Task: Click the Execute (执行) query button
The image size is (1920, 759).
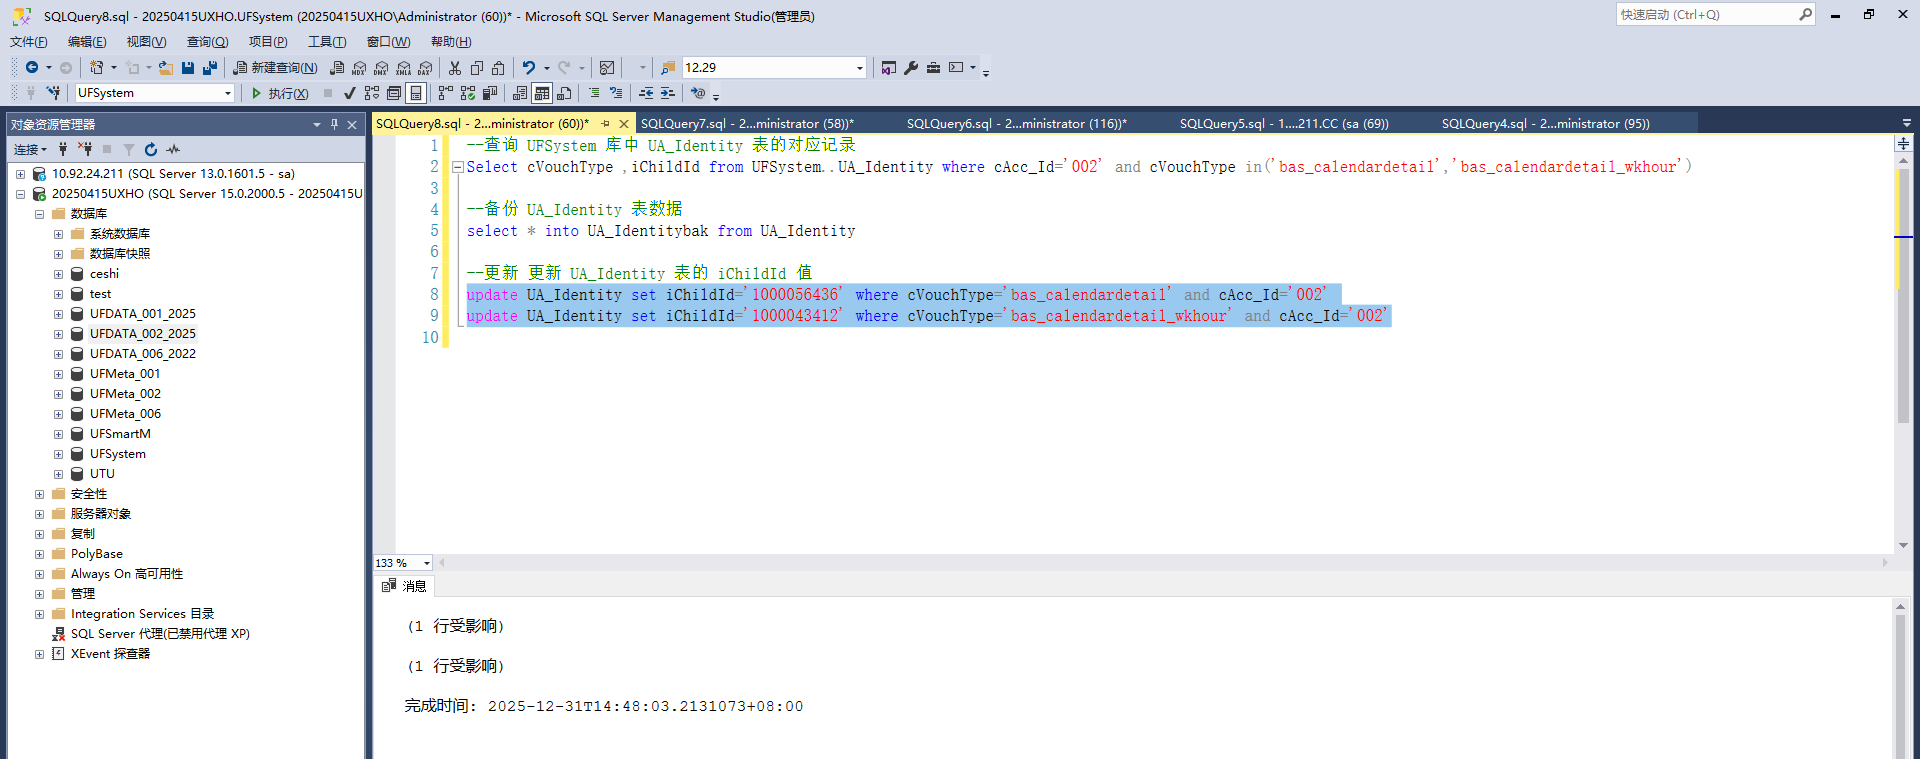Action: (x=279, y=93)
